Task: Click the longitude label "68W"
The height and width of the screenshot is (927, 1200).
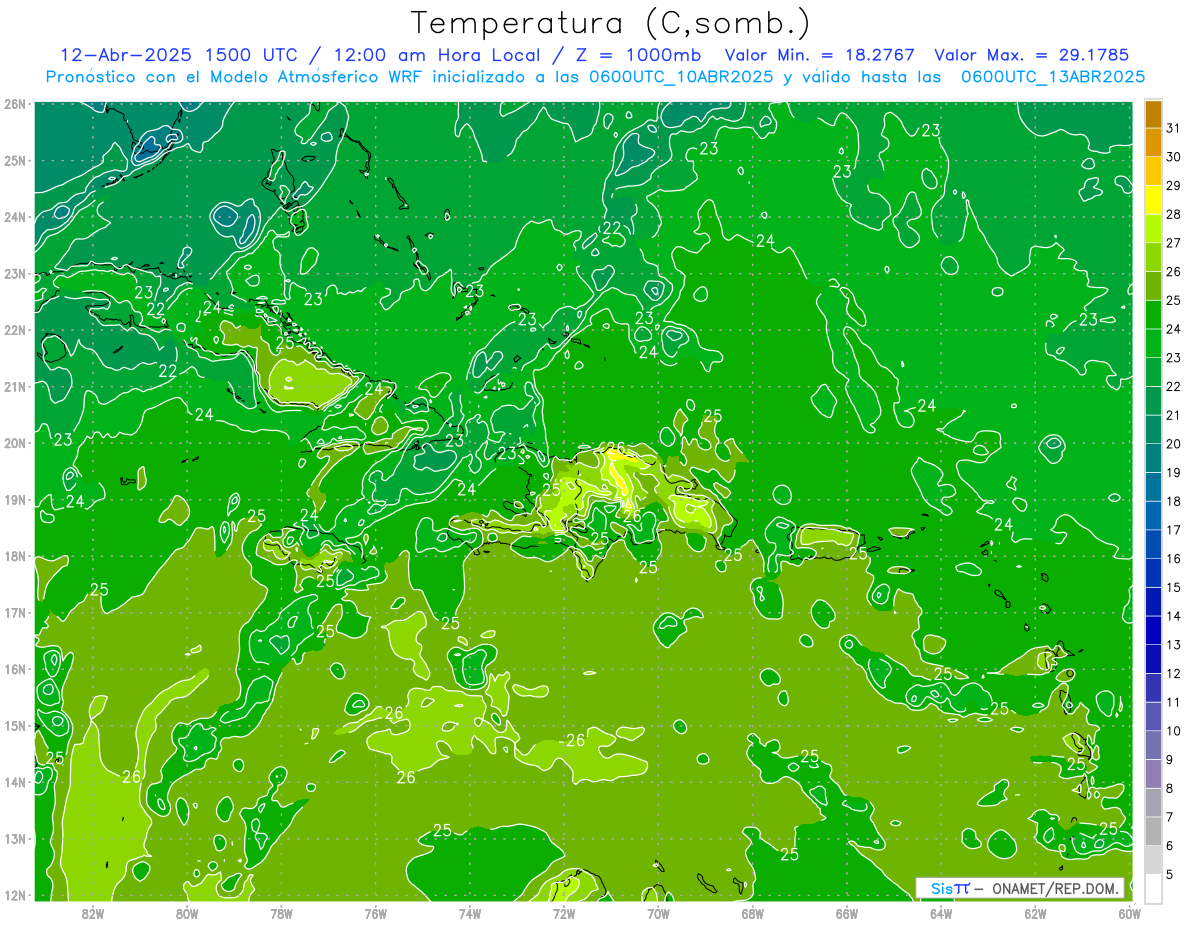Action: click(752, 913)
